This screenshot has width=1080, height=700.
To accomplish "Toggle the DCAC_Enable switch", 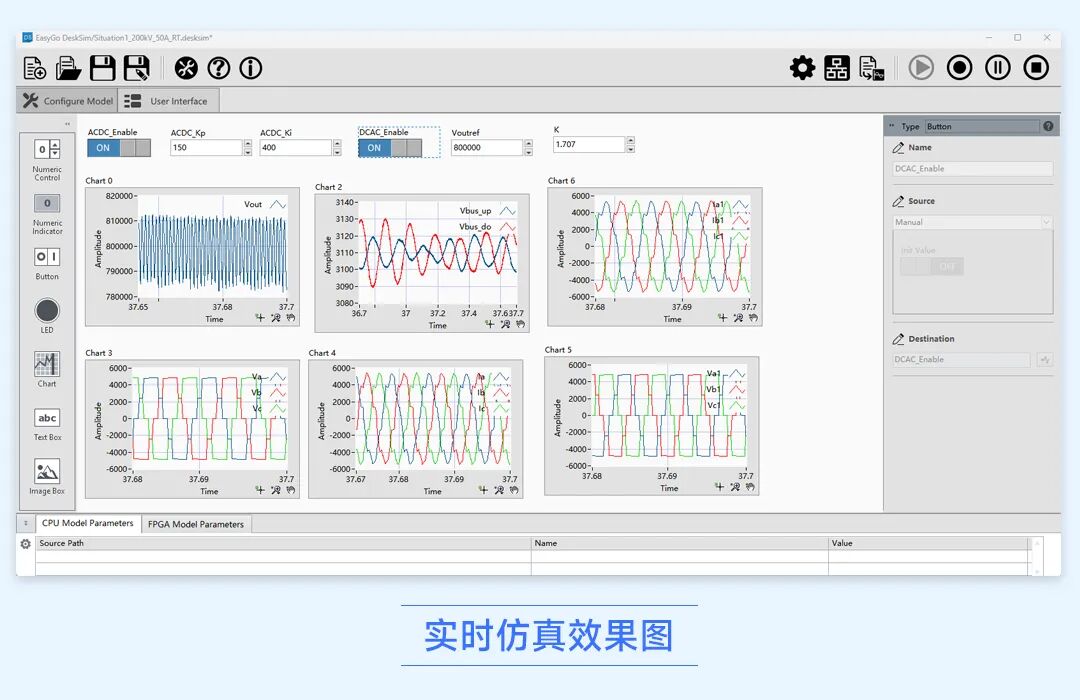I will [x=390, y=147].
